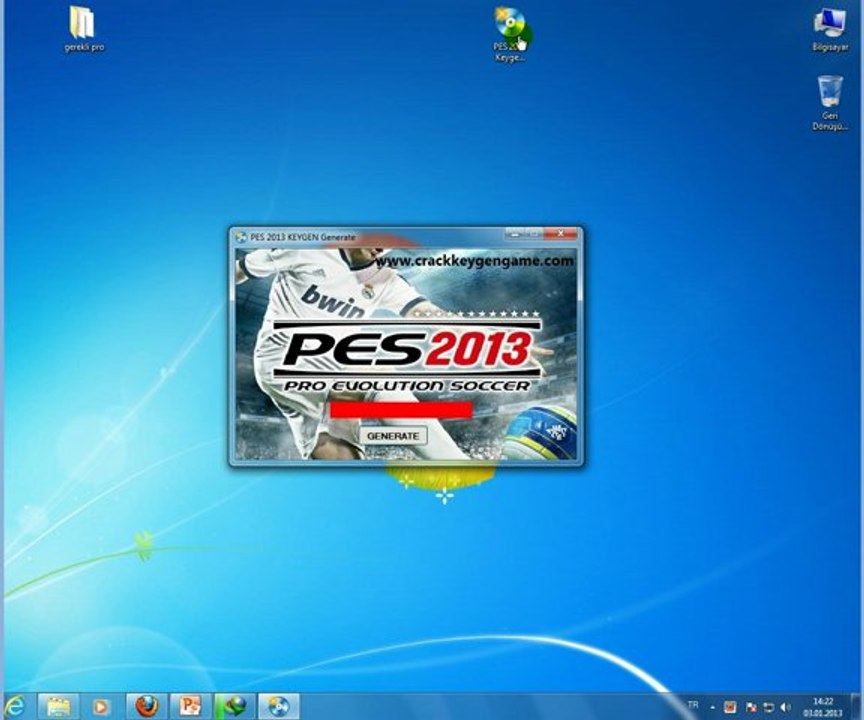Click the red key output field
The width and height of the screenshot is (864, 720).
point(402,410)
